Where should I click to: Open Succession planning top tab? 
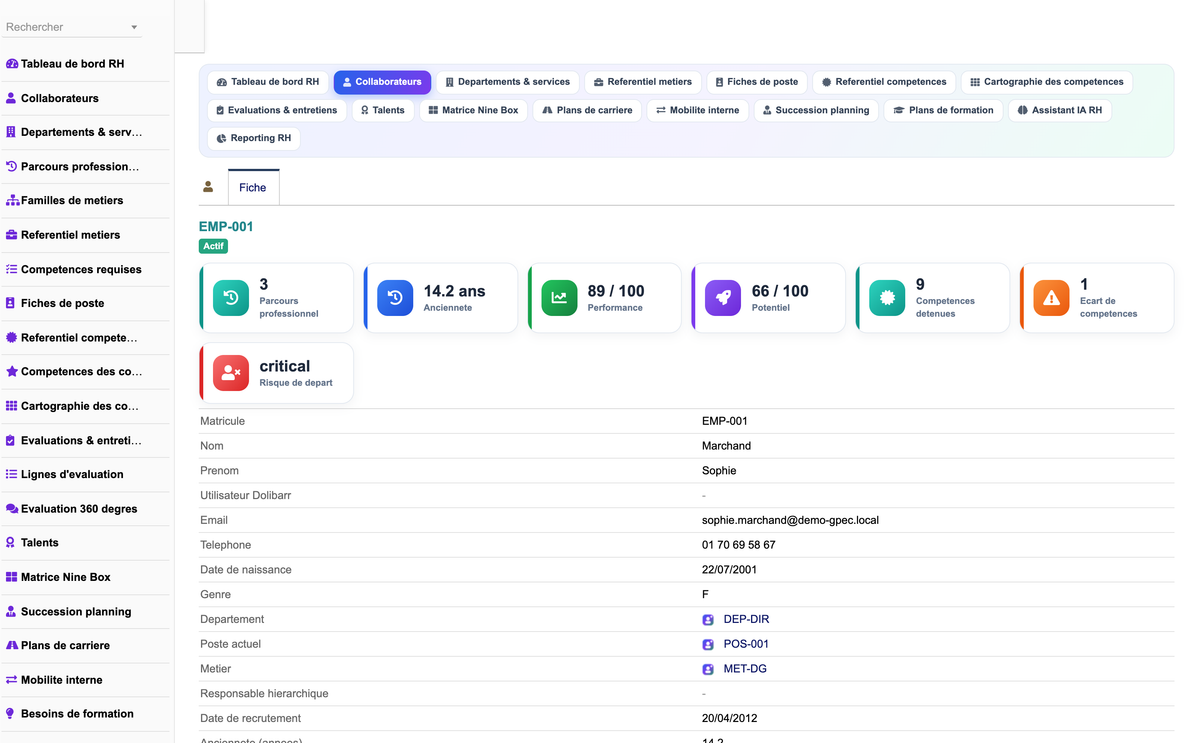tap(816, 110)
